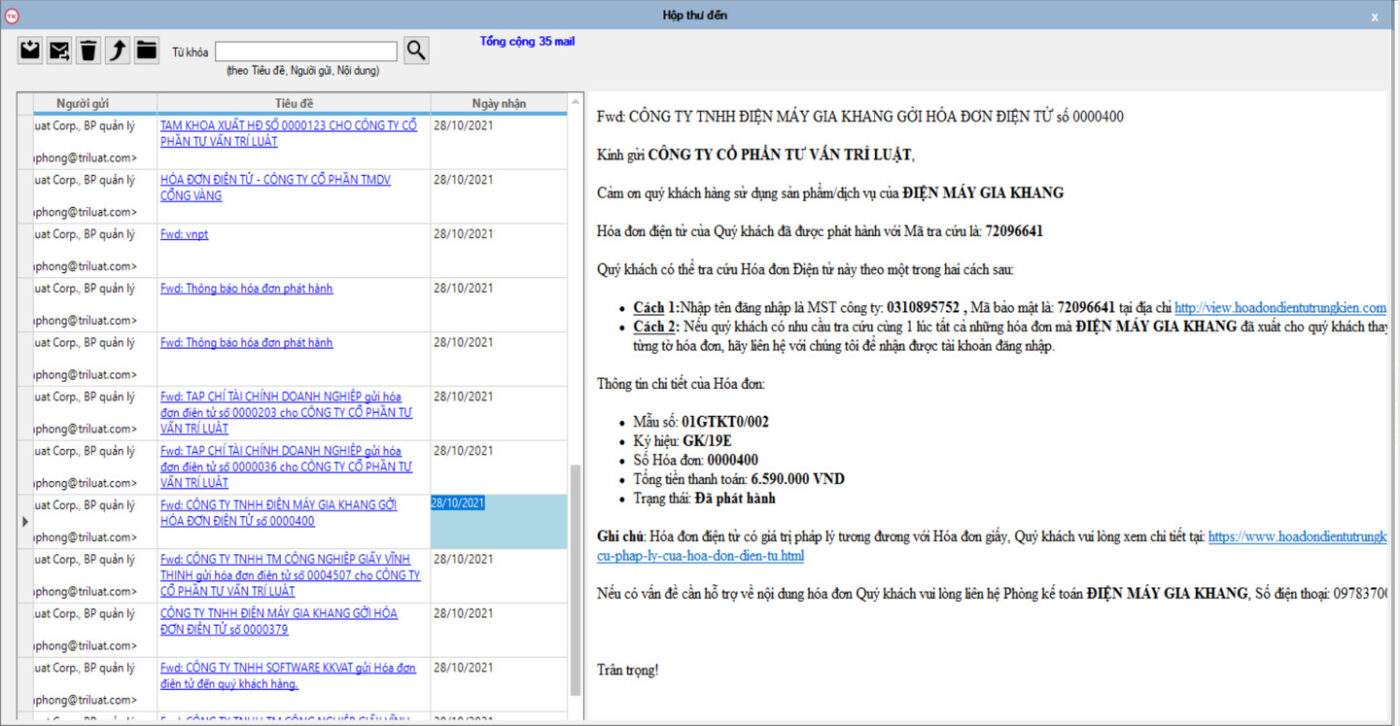Open the Fwd: vnpt mail

click(x=184, y=234)
